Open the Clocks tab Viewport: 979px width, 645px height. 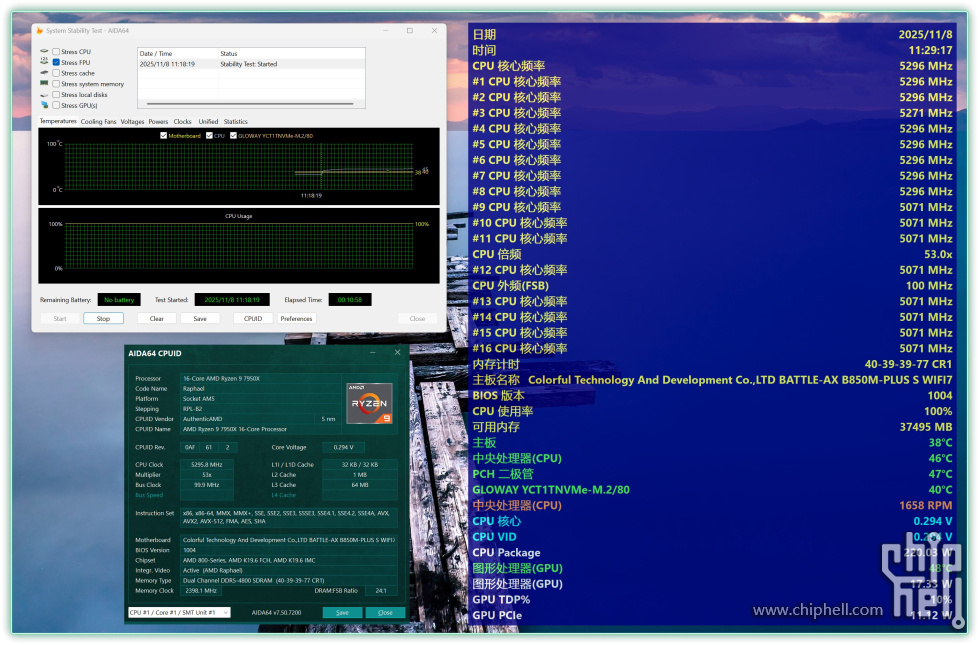coord(182,120)
